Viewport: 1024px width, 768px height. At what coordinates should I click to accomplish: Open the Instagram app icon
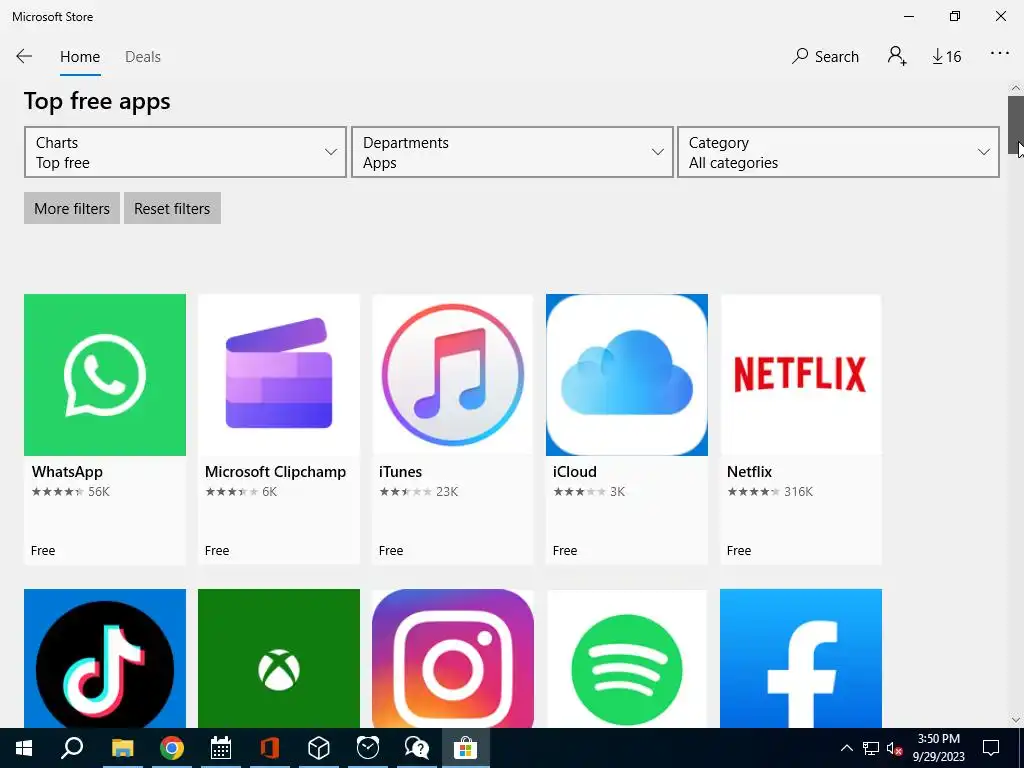pos(453,658)
